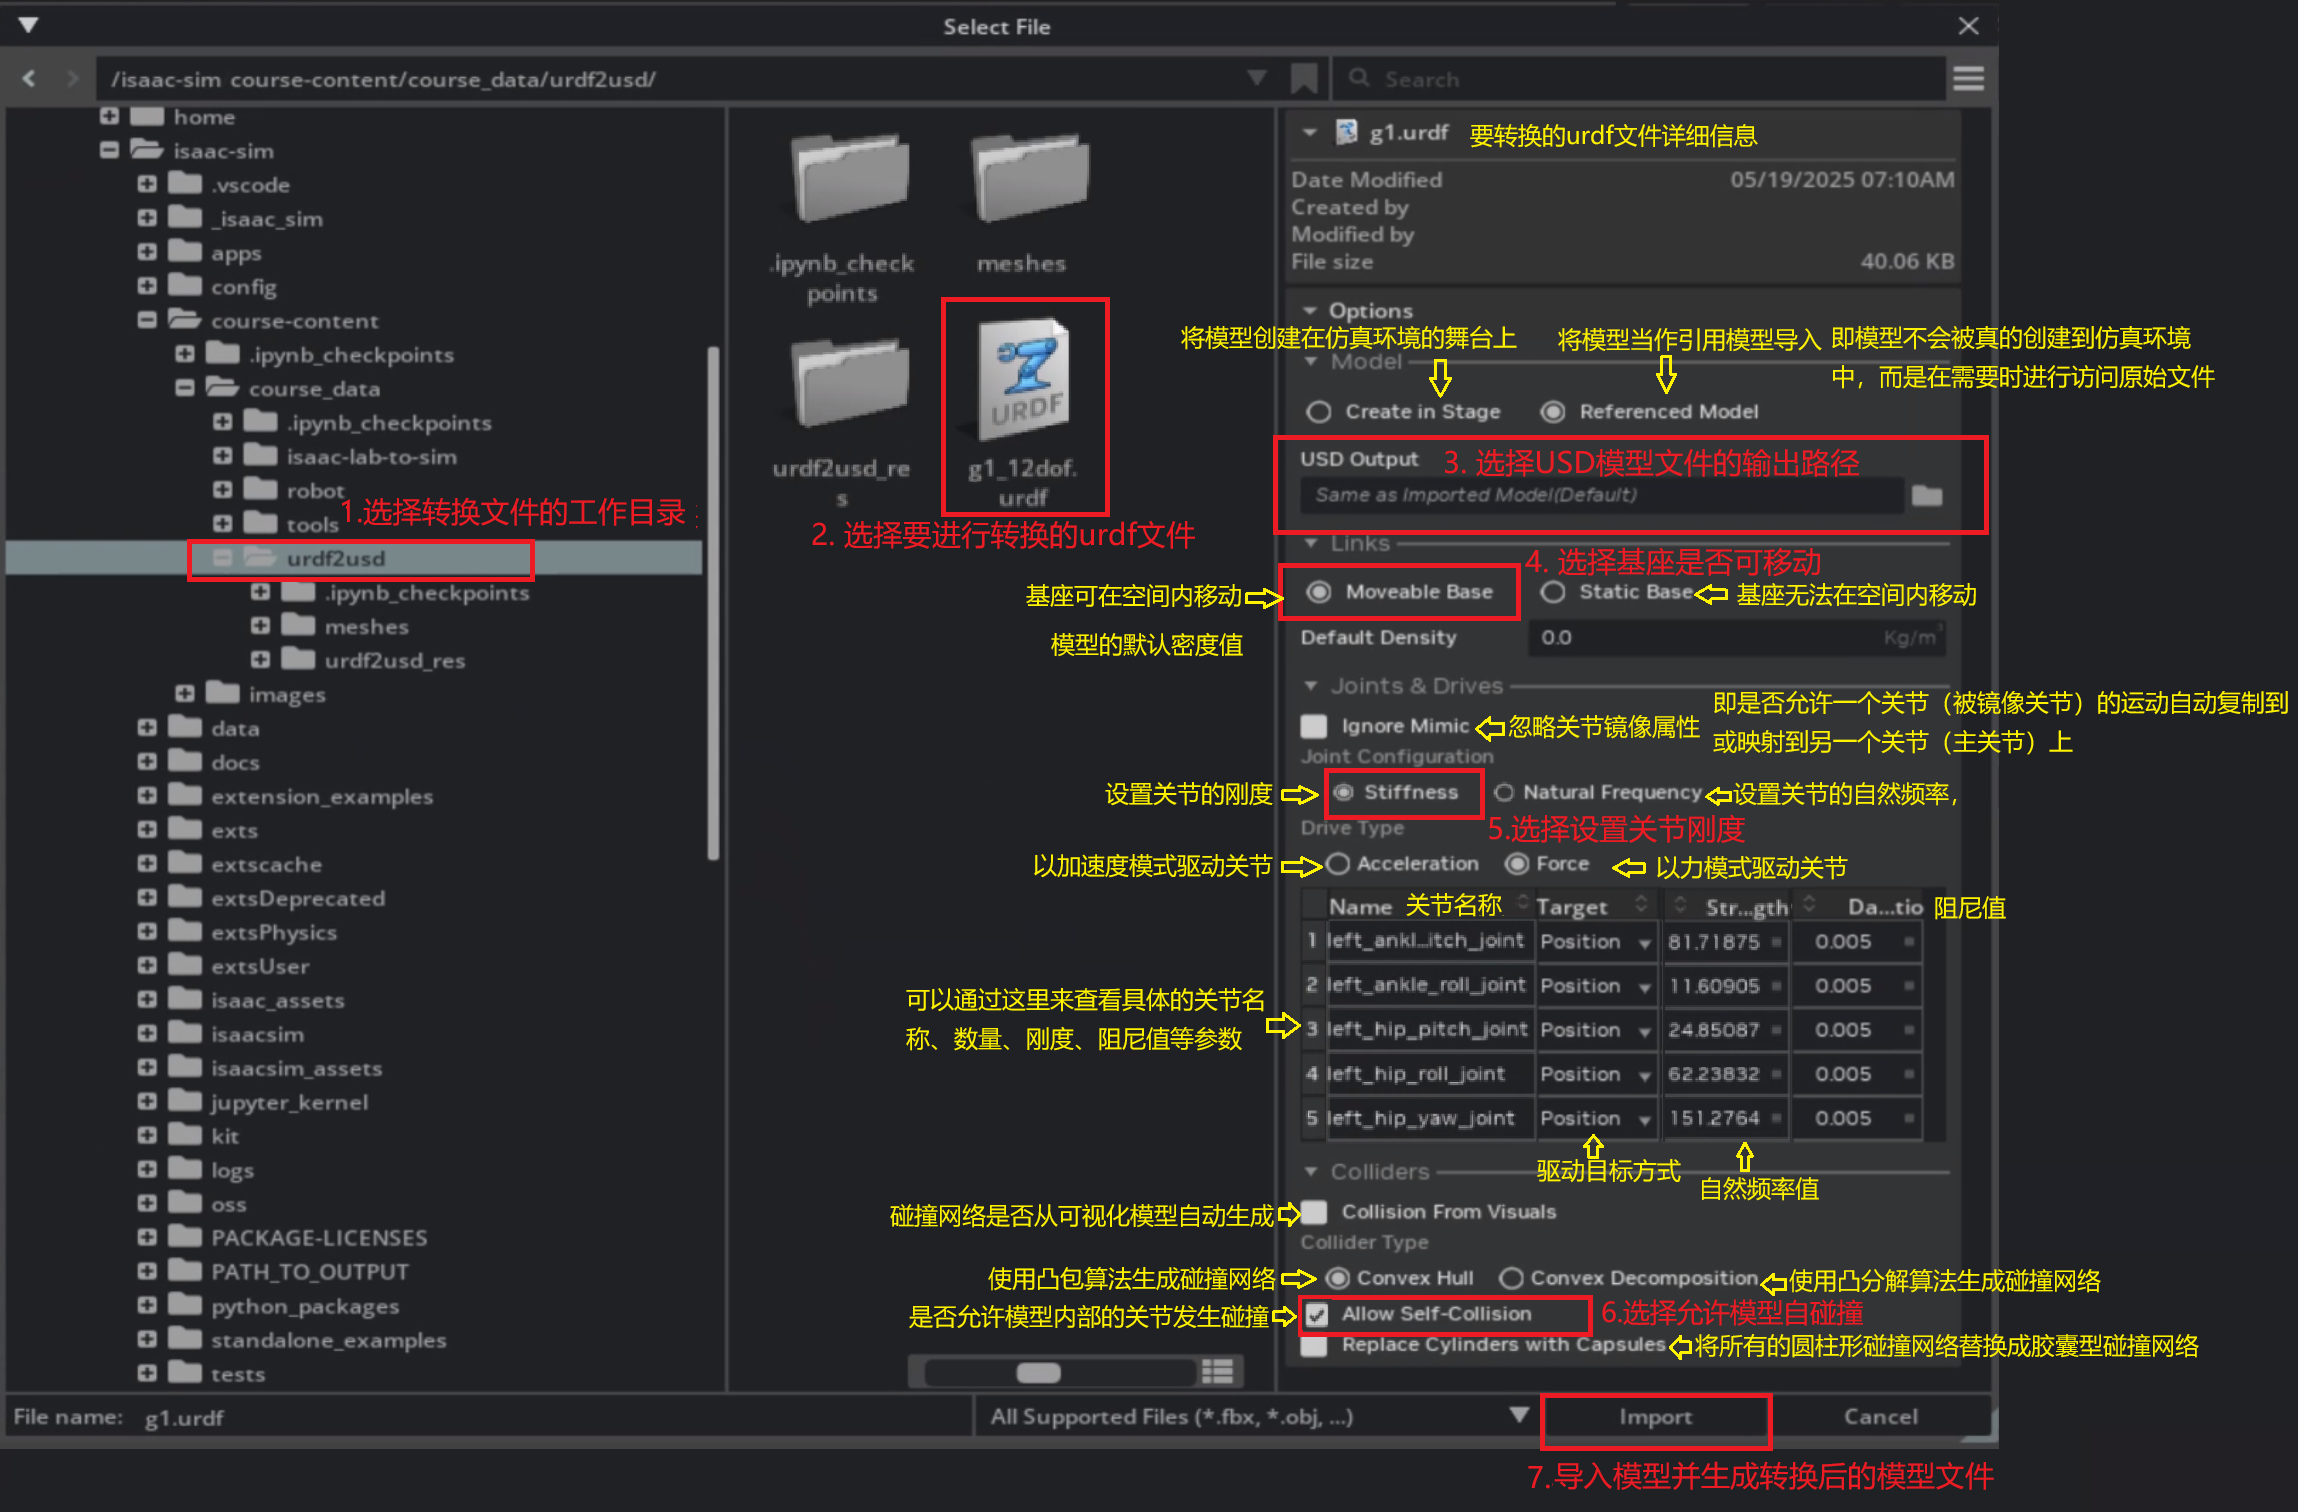
Task: Choose Static Base option
Action: click(x=1552, y=592)
